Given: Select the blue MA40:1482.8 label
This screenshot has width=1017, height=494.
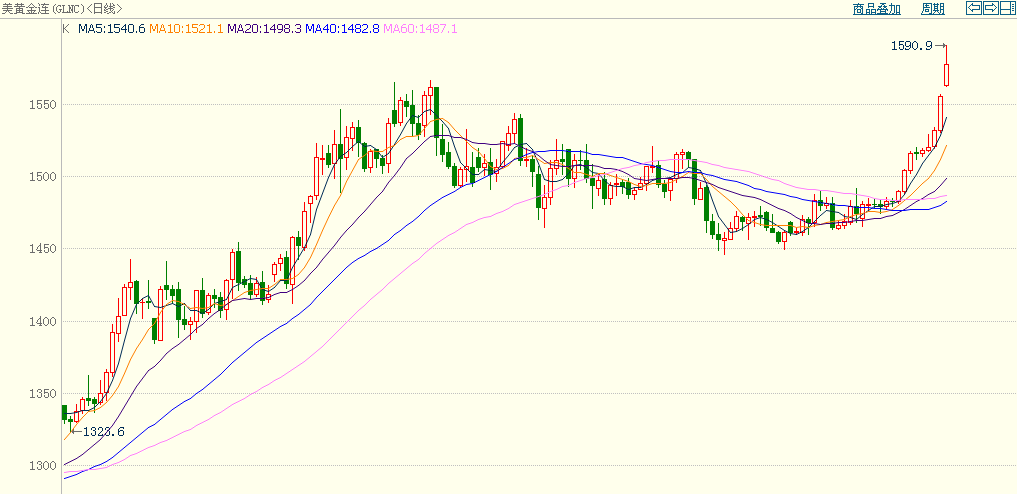Looking at the screenshot, I should [342, 29].
